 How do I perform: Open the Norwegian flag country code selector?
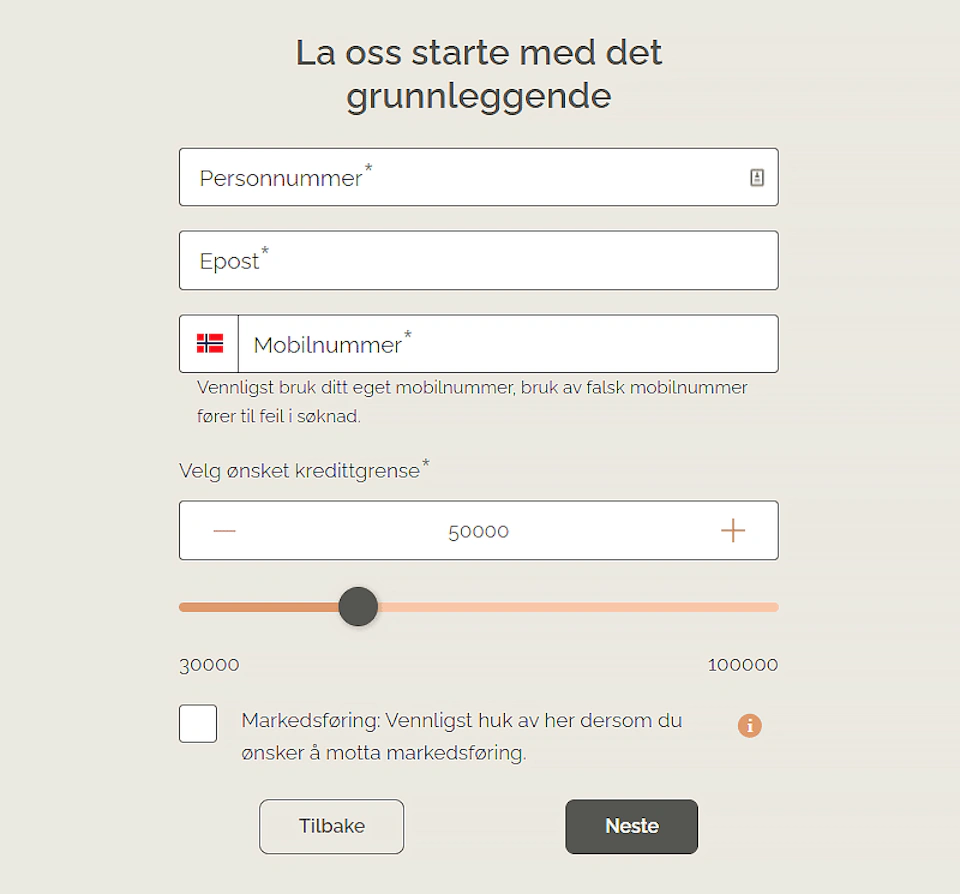[x=210, y=344]
